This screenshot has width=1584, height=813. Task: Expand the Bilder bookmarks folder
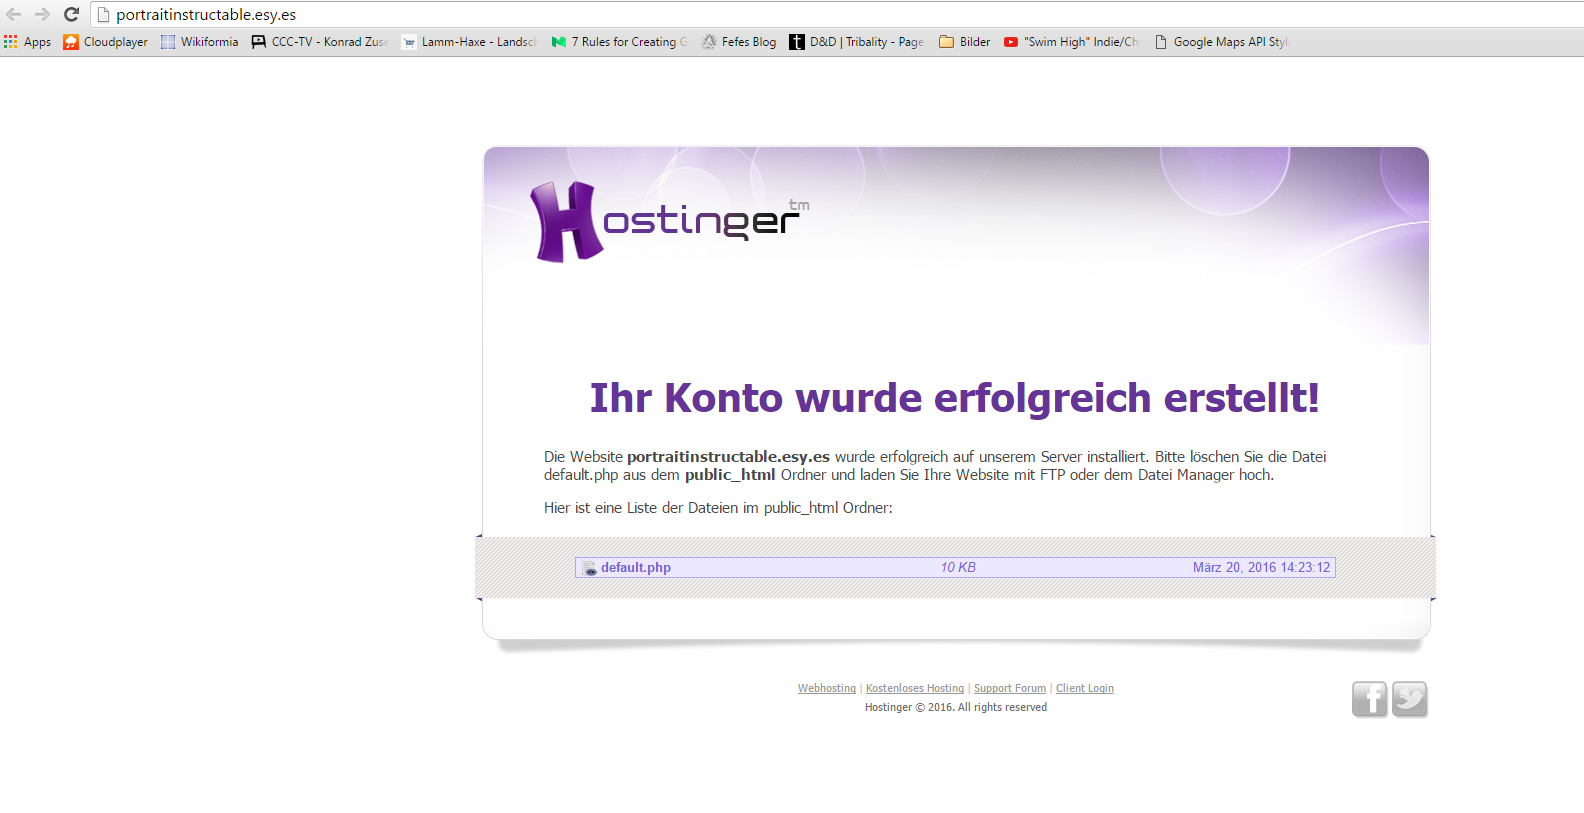[965, 42]
